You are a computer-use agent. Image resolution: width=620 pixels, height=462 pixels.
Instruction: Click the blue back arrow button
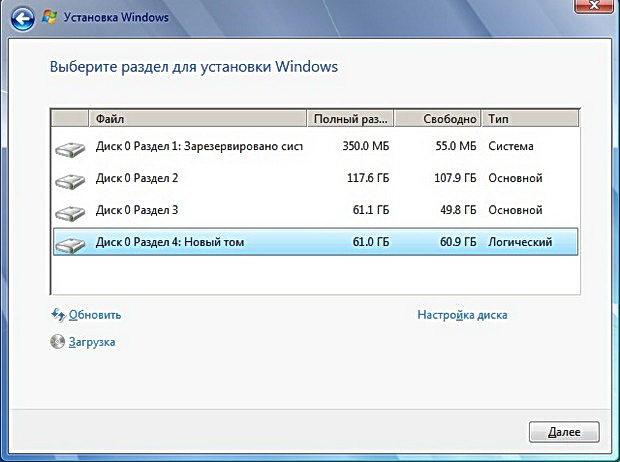20,17
